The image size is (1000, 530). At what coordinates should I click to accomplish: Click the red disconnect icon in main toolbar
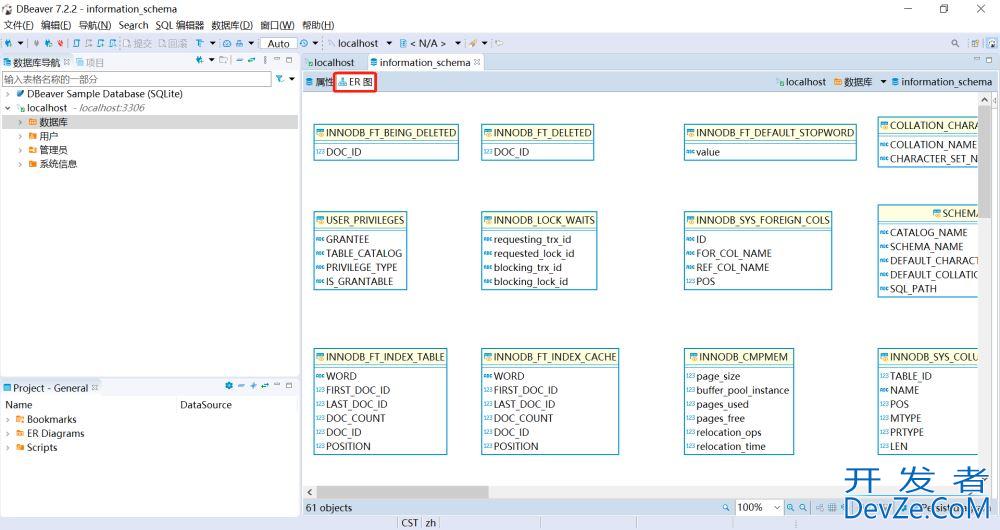pyautogui.click(x=60, y=43)
